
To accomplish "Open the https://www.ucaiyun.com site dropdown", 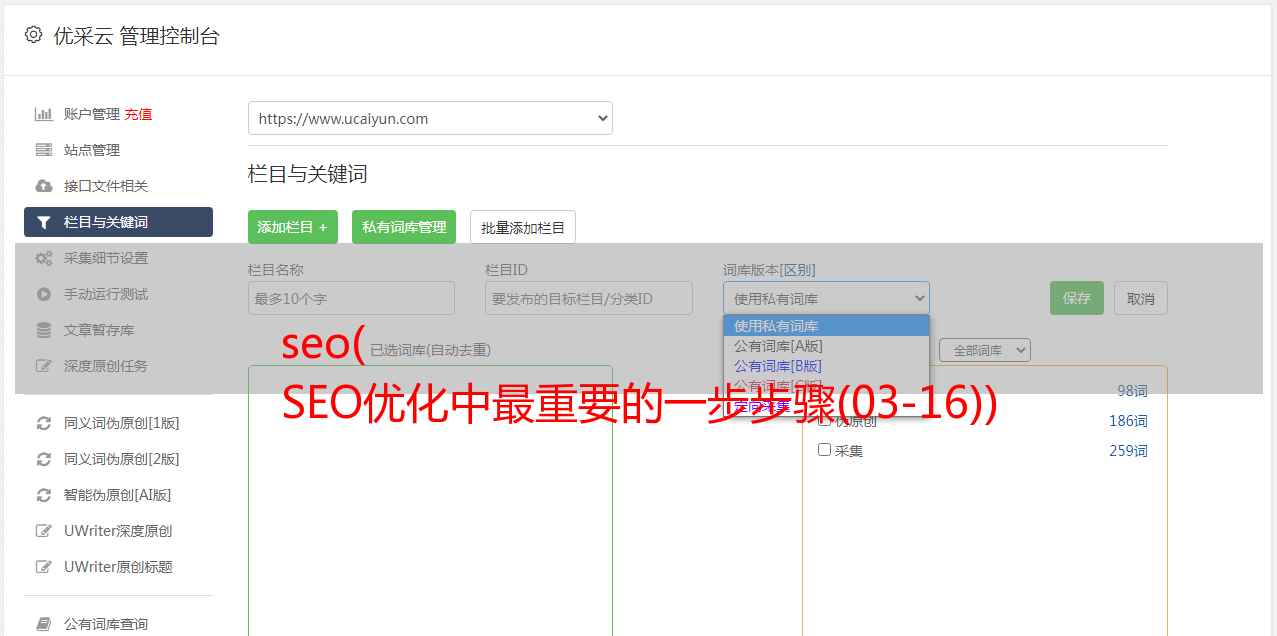I will [x=430, y=118].
